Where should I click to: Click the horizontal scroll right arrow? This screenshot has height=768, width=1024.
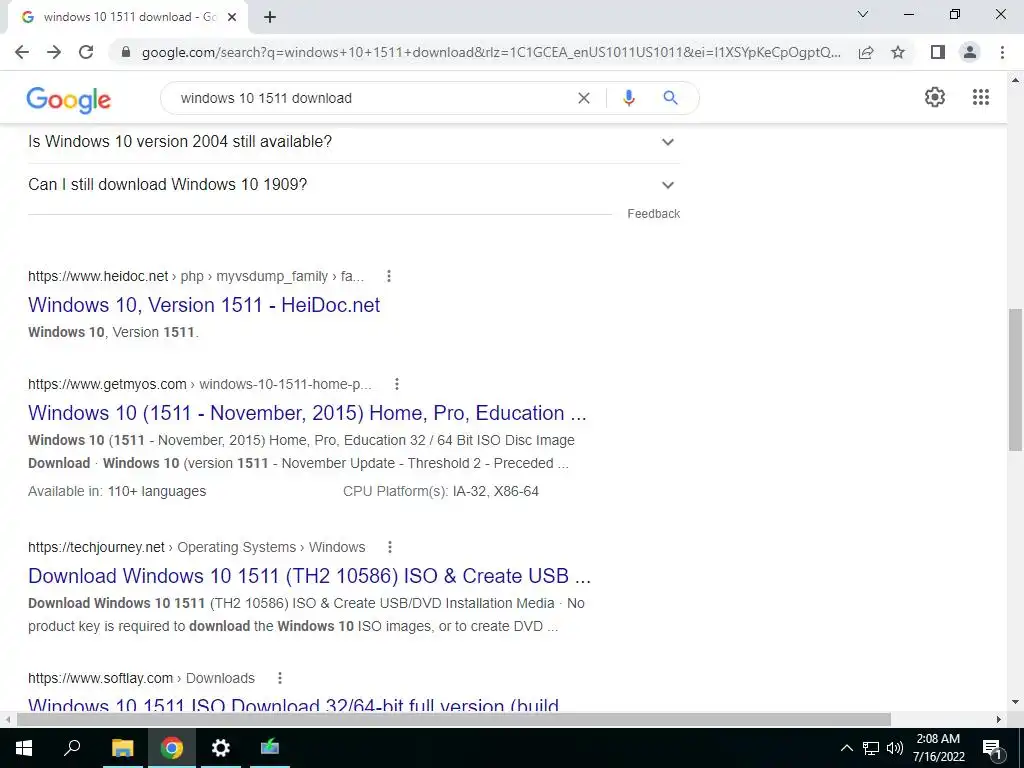pyautogui.click(x=999, y=719)
